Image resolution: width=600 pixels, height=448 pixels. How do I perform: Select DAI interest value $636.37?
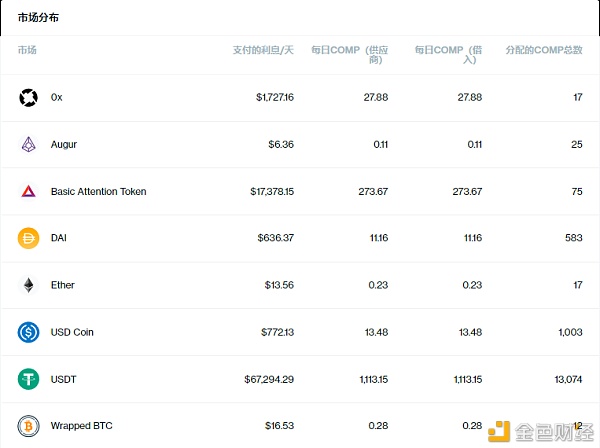click(276, 238)
